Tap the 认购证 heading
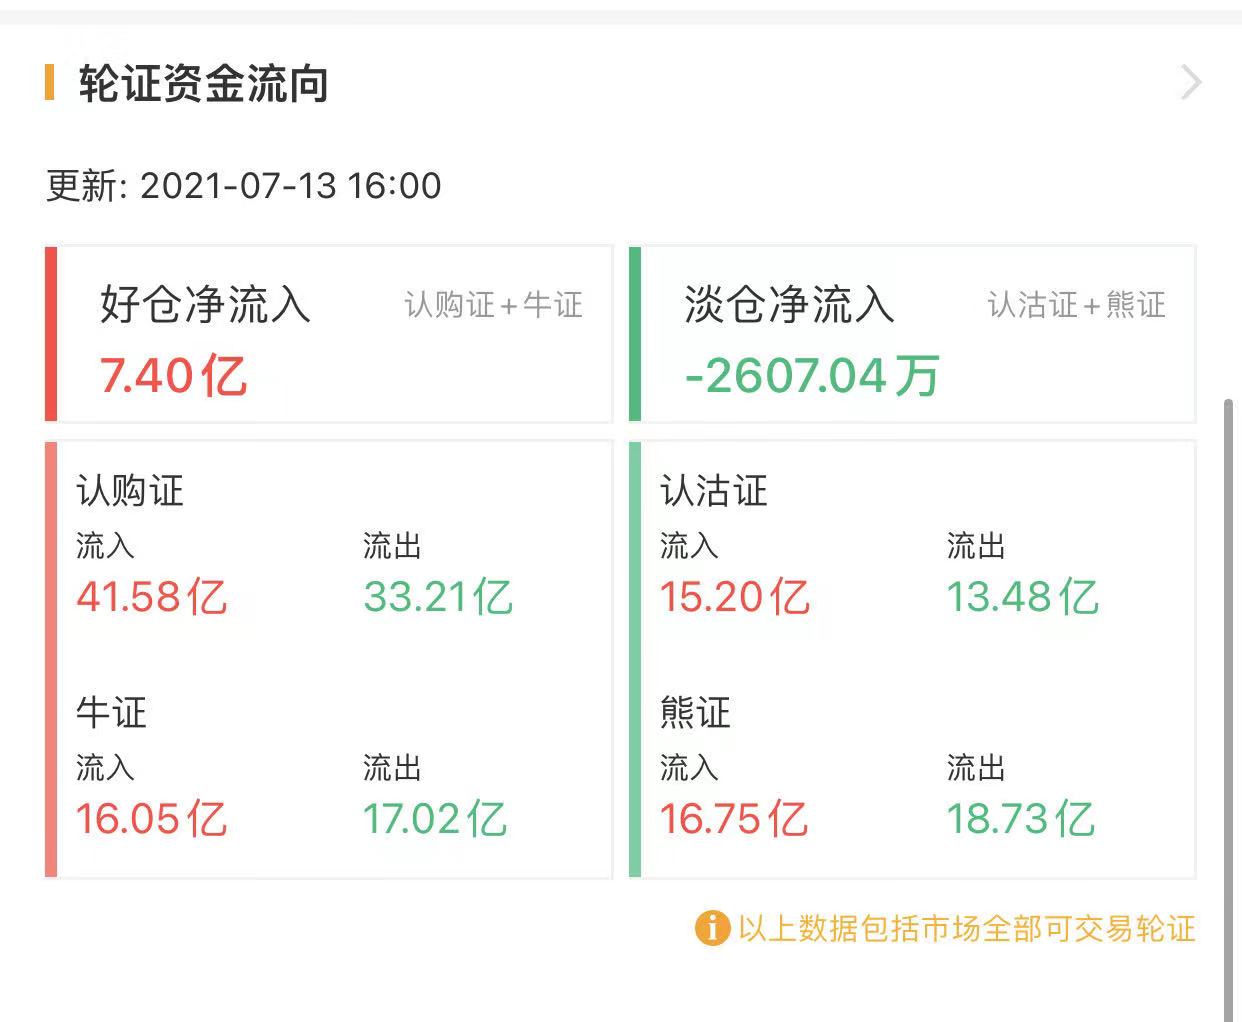The image size is (1242, 1022). 130,491
